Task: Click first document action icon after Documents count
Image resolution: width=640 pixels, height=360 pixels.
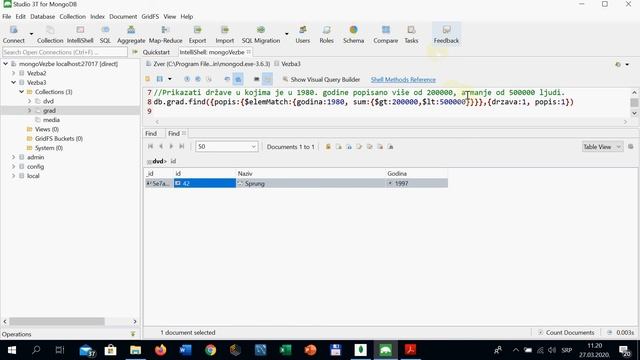Action: click(328, 147)
